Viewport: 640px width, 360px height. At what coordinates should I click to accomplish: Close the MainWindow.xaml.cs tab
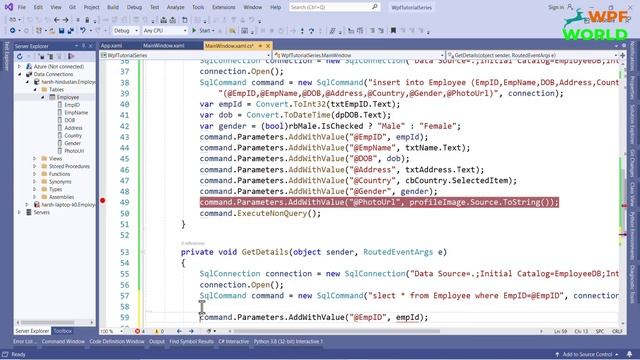[x=268, y=46]
